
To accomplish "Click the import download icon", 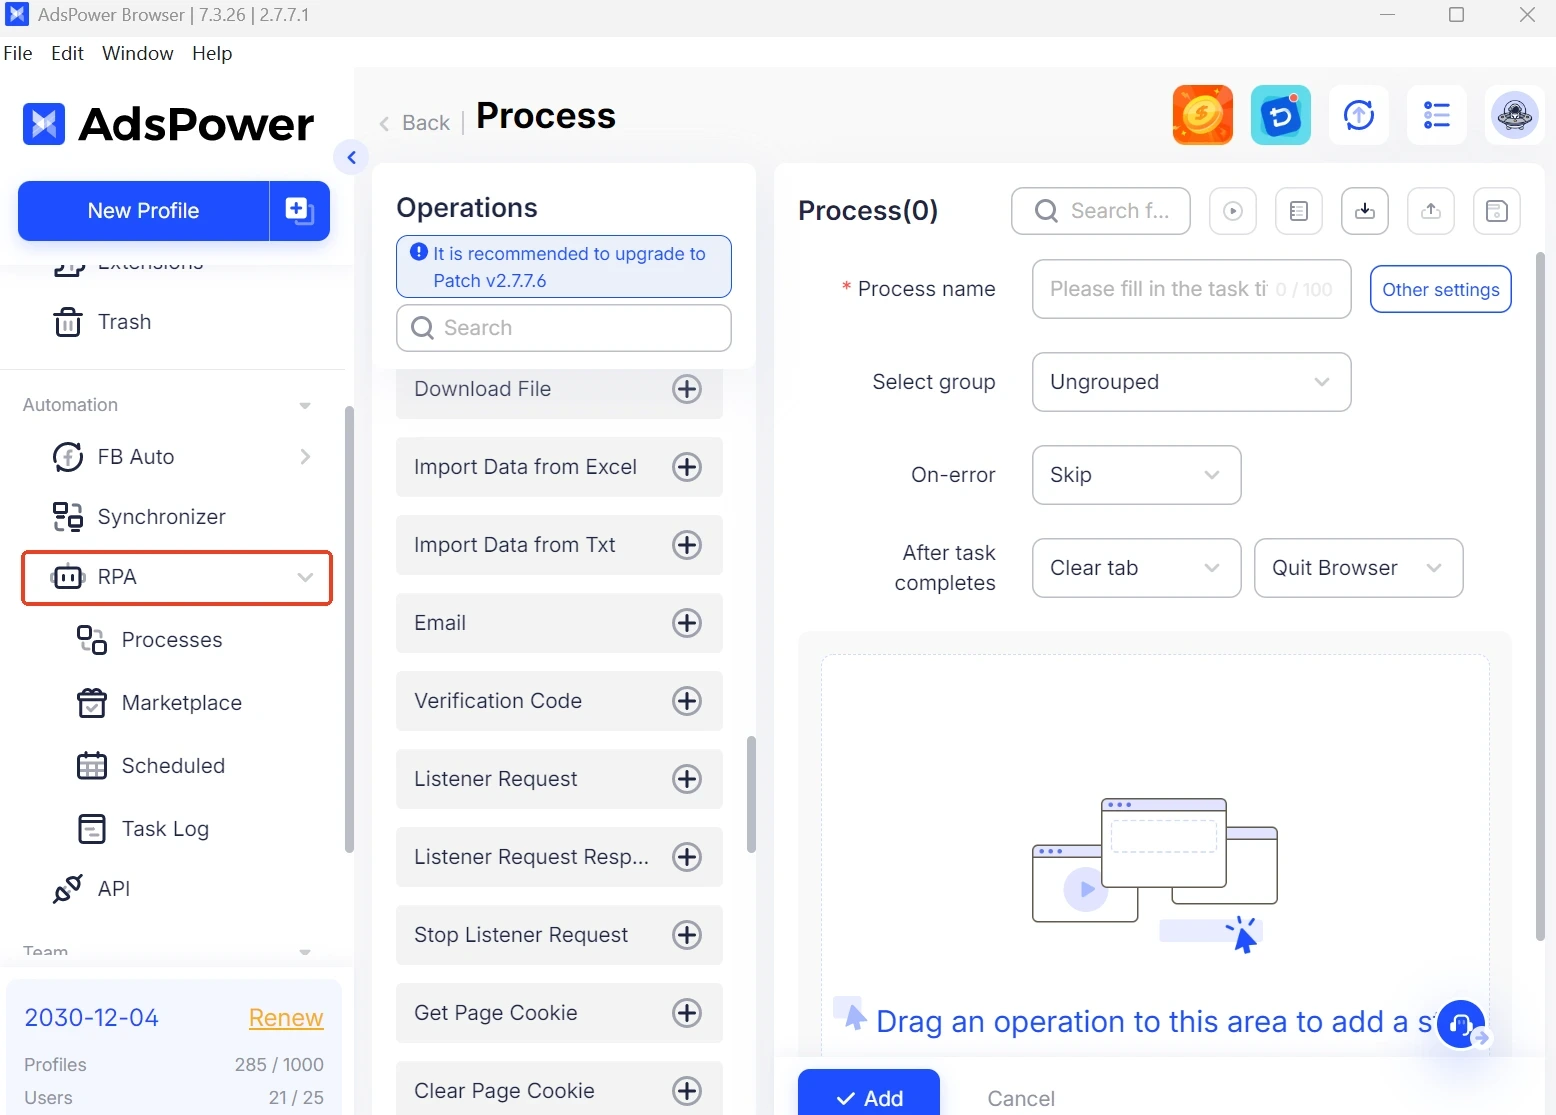I will pyautogui.click(x=1365, y=211).
